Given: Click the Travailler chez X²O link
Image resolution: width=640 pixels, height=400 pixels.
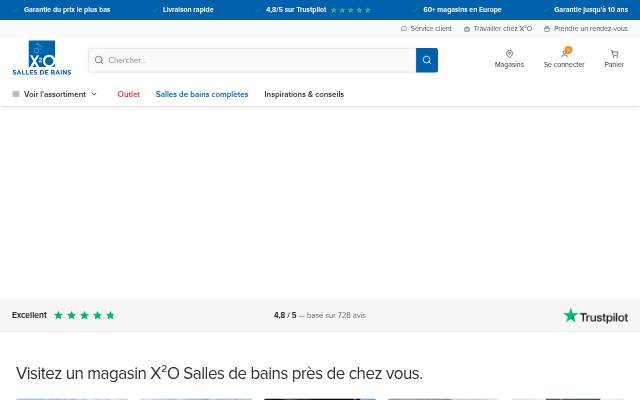Looking at the screenshot, I should tap(502, 29).
